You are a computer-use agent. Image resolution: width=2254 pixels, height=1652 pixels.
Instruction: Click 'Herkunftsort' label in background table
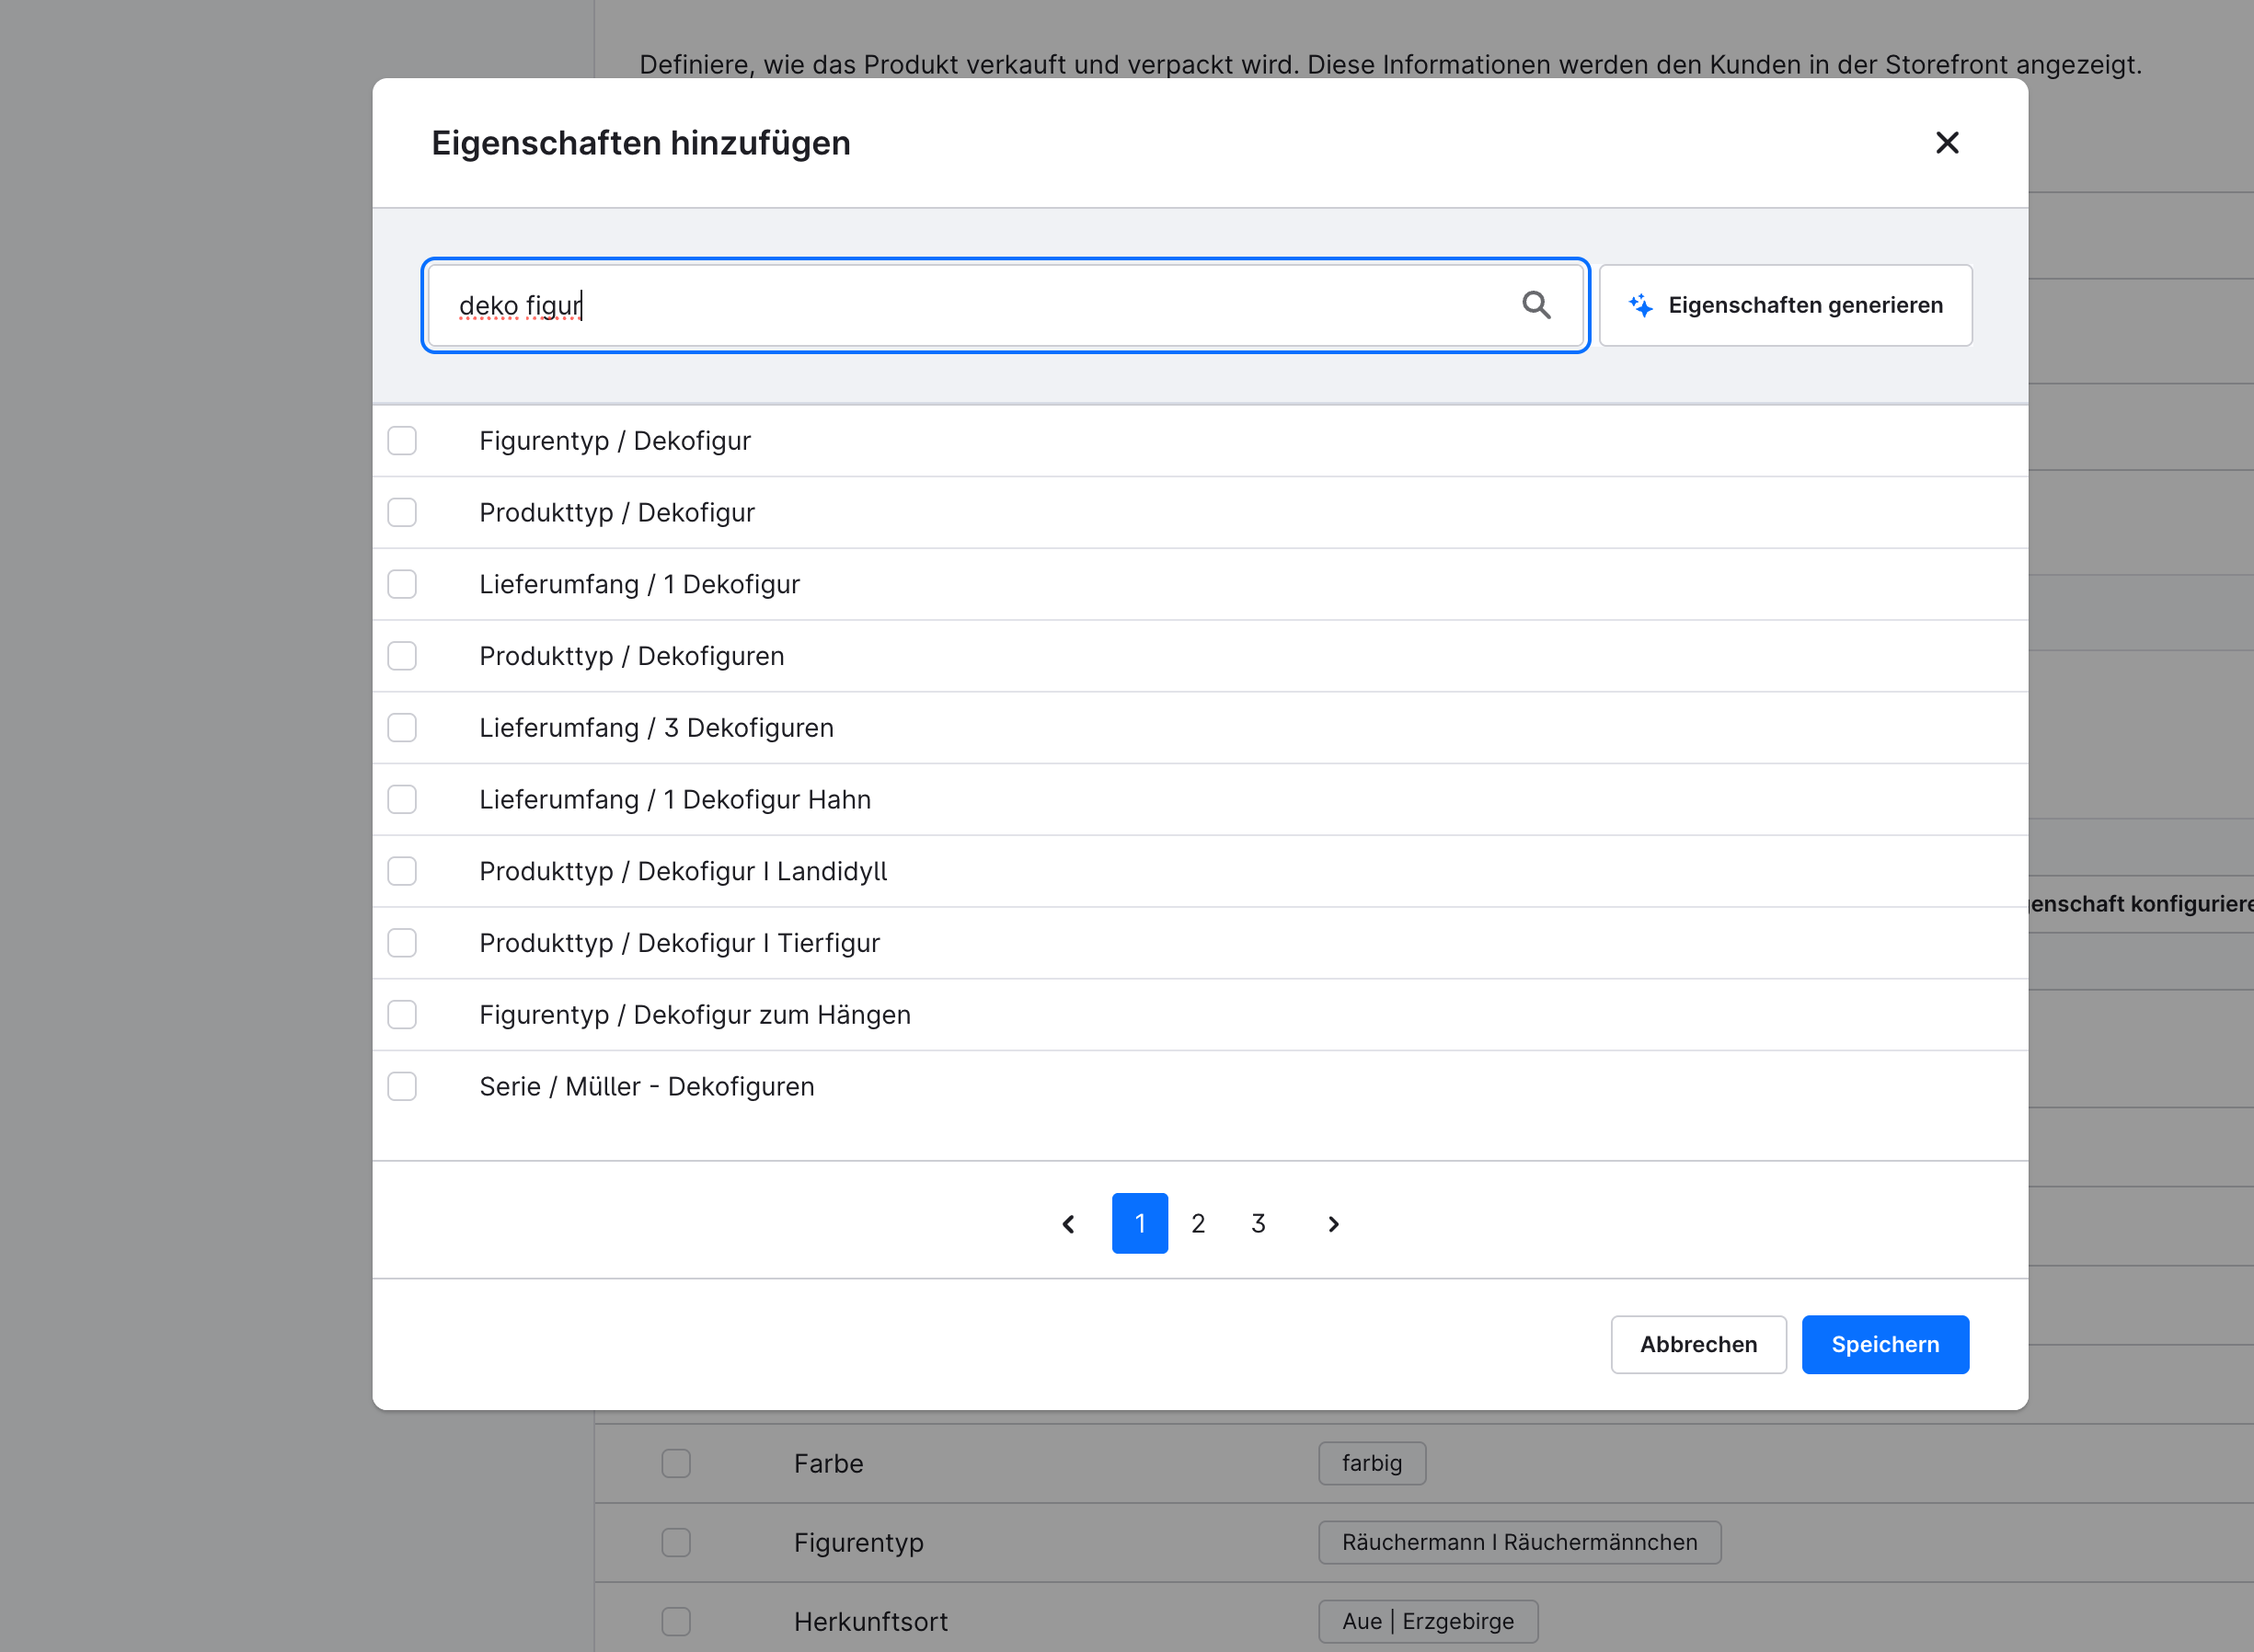[x=871, y=1622]
